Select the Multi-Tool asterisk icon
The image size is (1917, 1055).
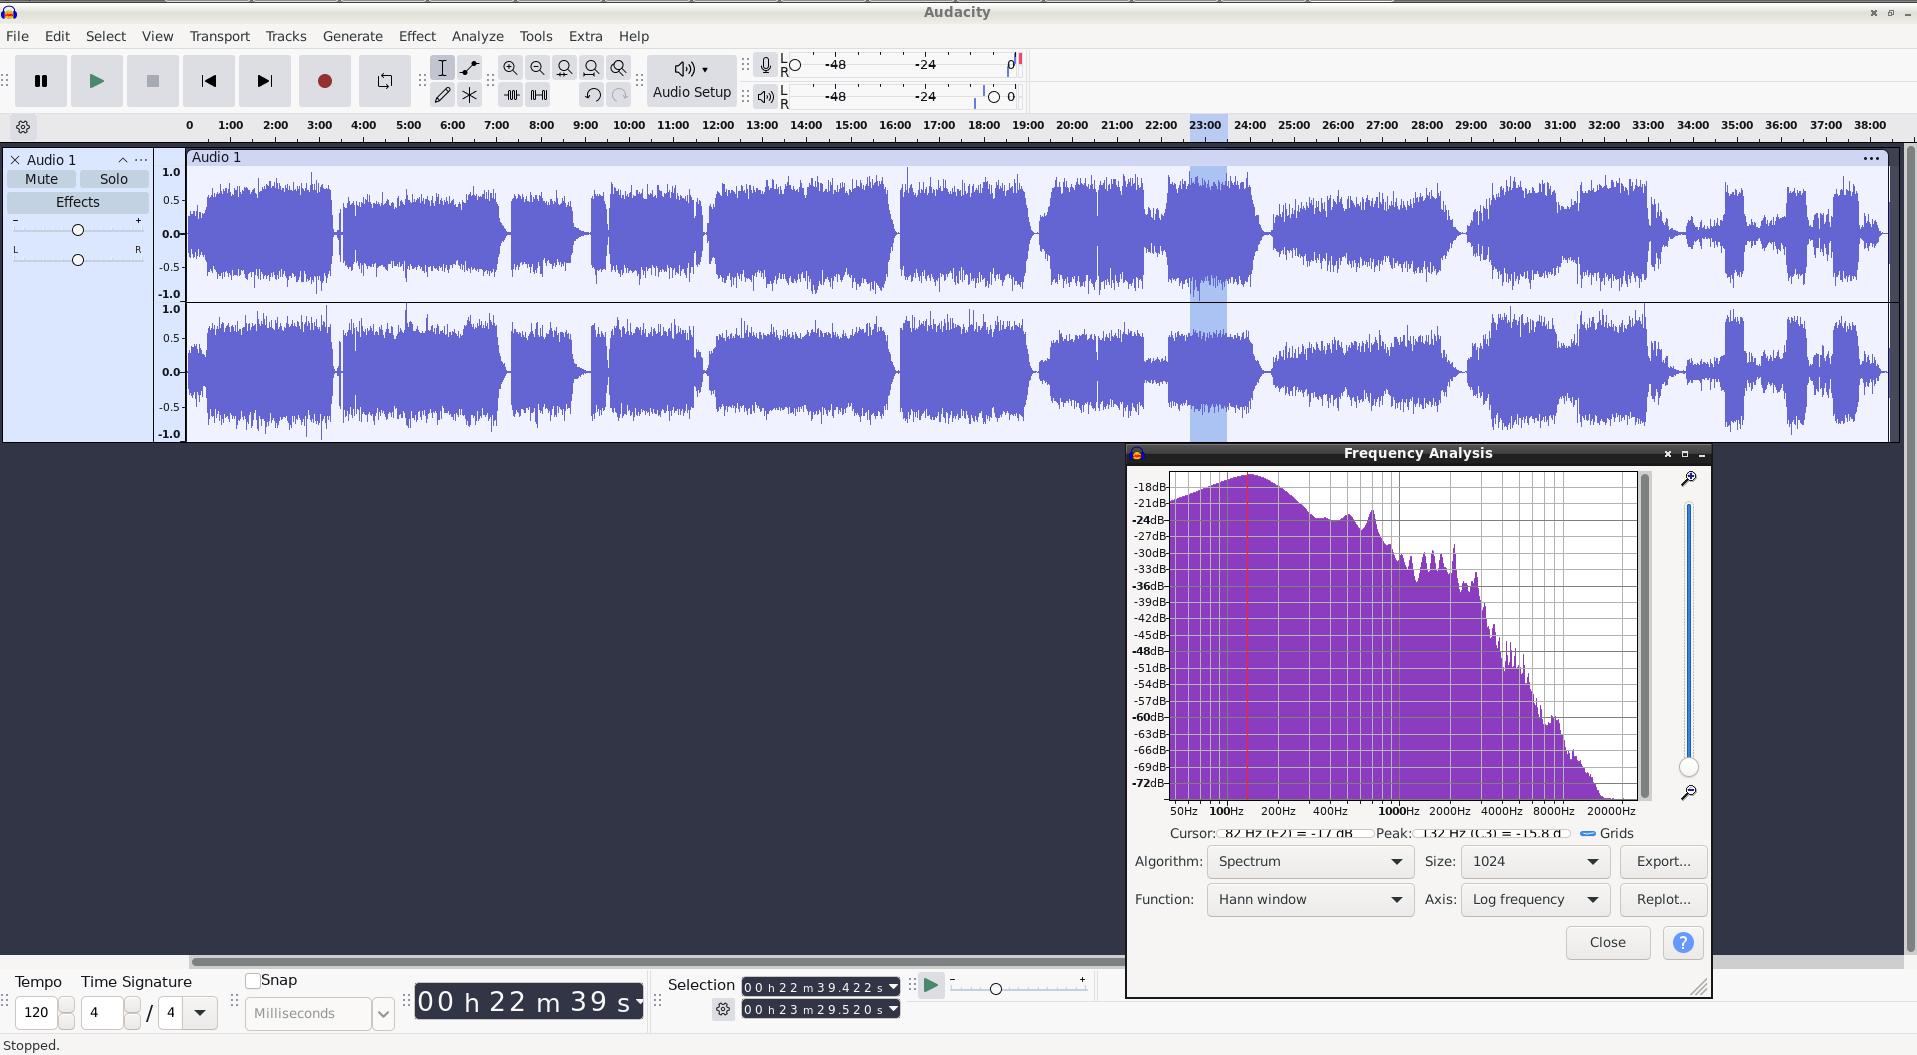pos(469,95)
